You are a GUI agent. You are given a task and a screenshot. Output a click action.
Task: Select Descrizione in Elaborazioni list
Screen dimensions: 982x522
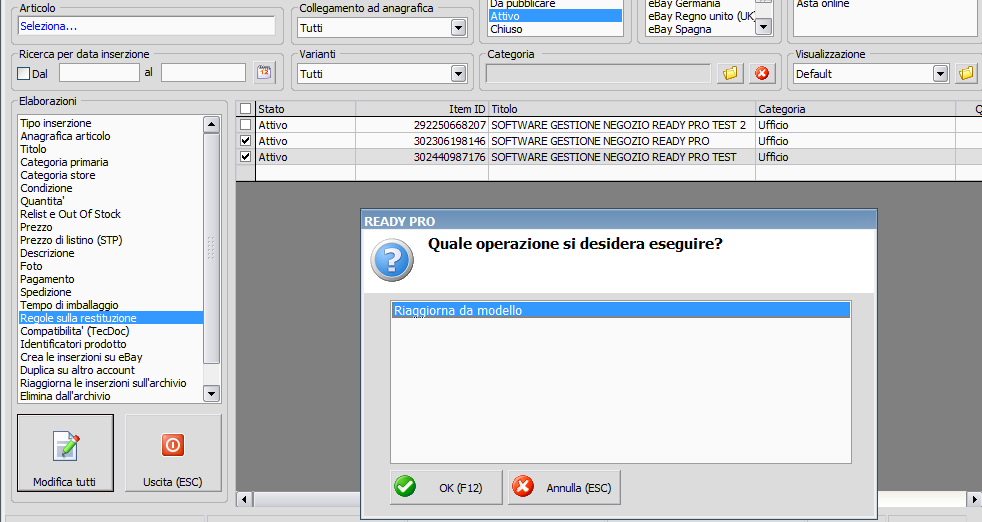coord(47,253)
